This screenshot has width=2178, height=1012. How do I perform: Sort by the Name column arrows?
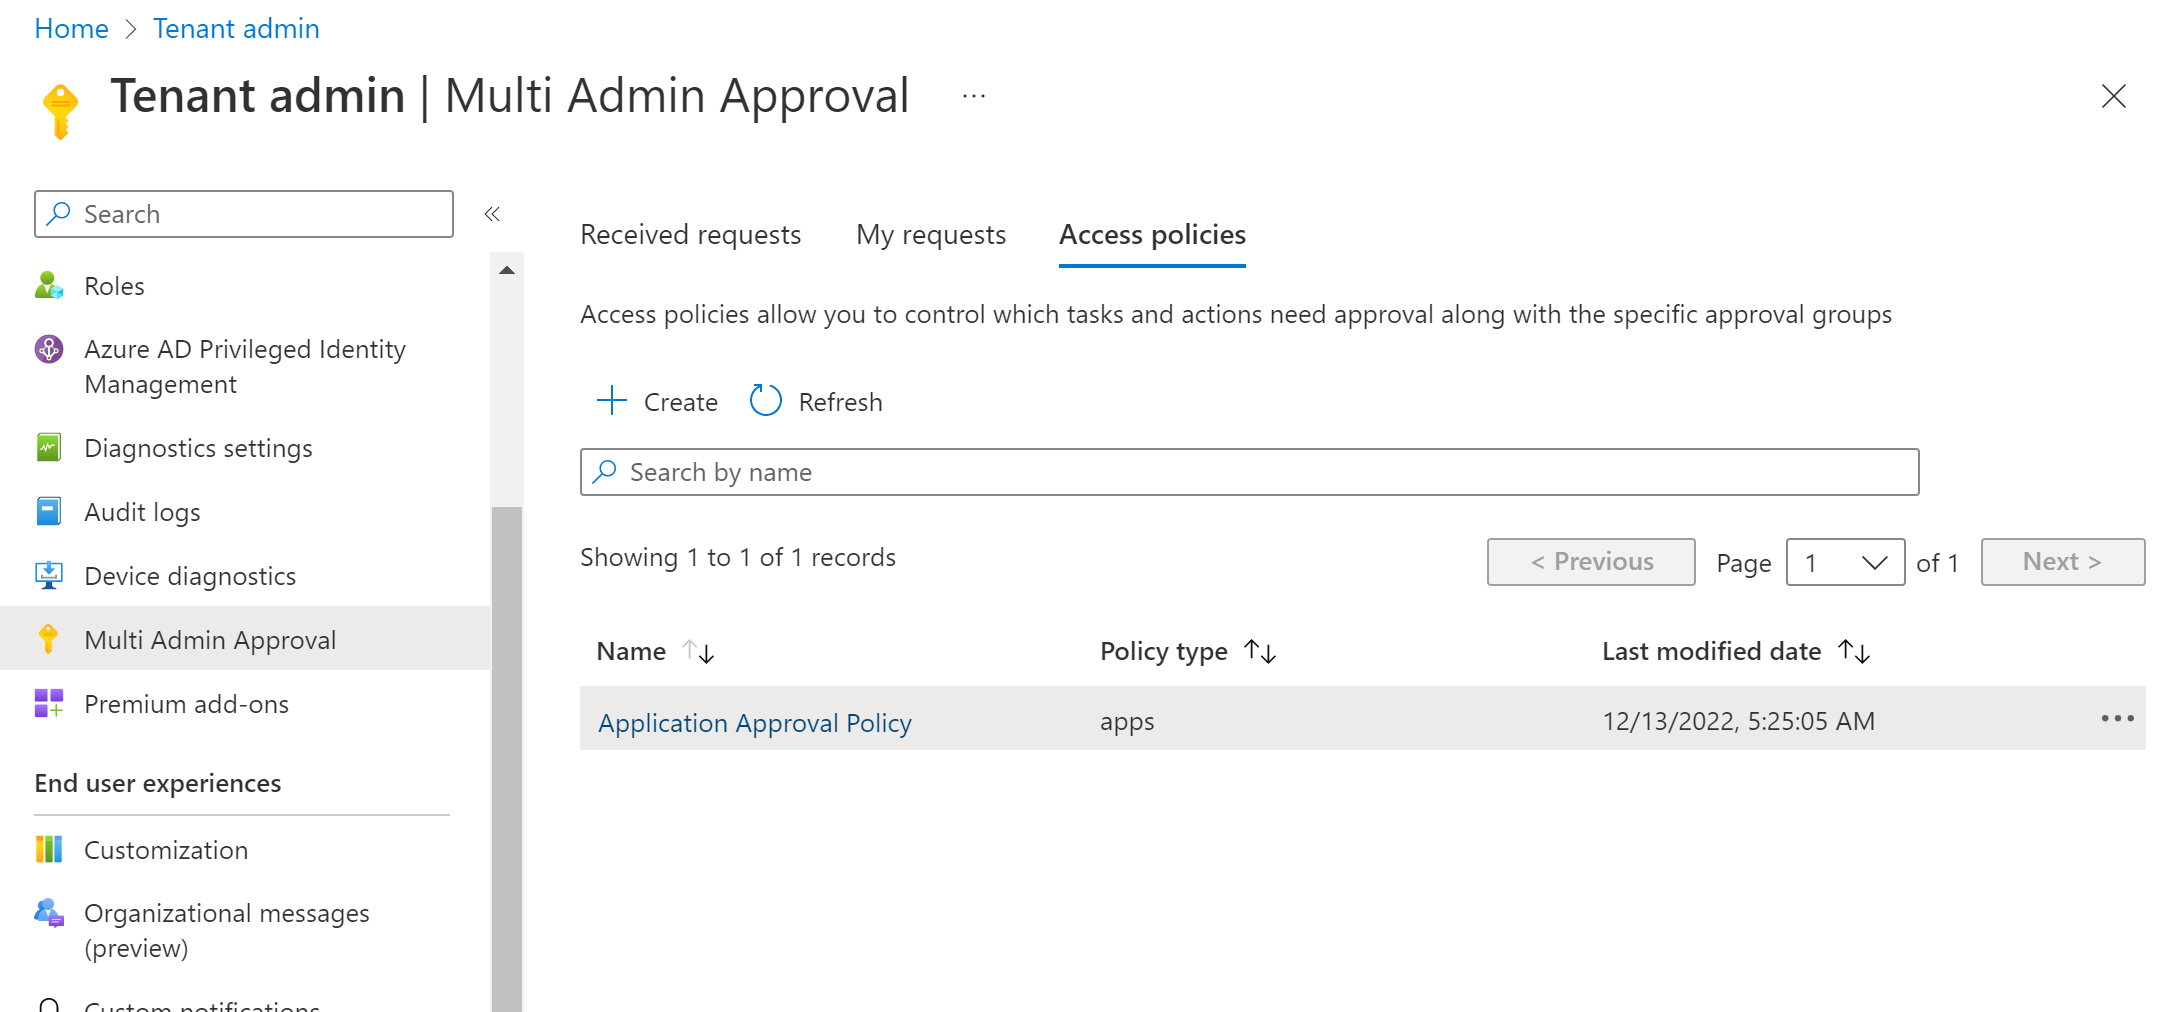click(698, 652)
